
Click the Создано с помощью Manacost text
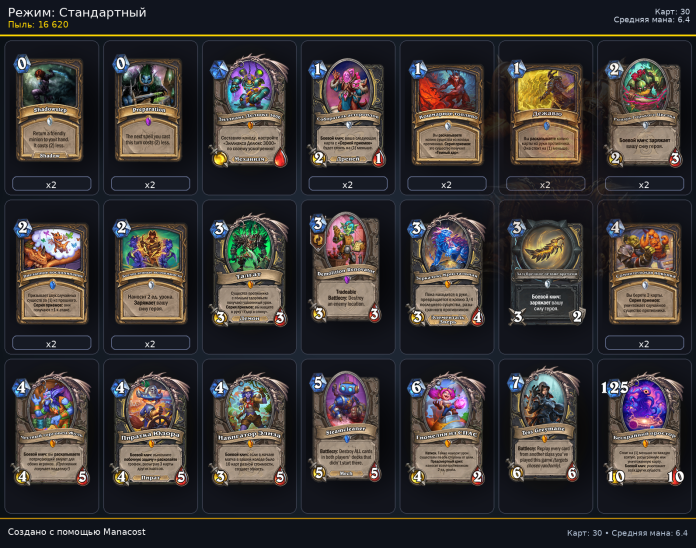[76, 532]
